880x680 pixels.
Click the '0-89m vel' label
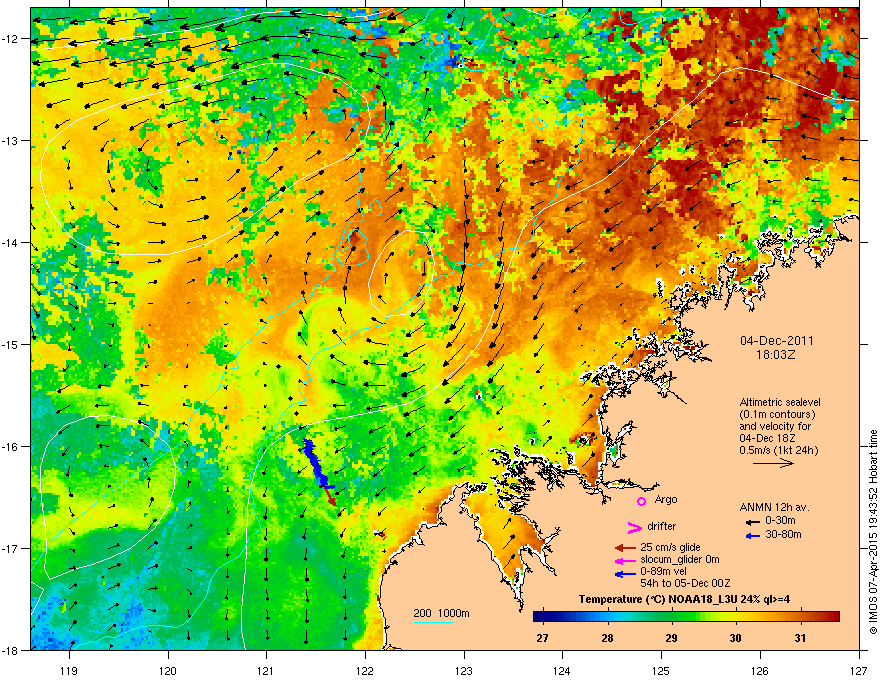[663, 572]
